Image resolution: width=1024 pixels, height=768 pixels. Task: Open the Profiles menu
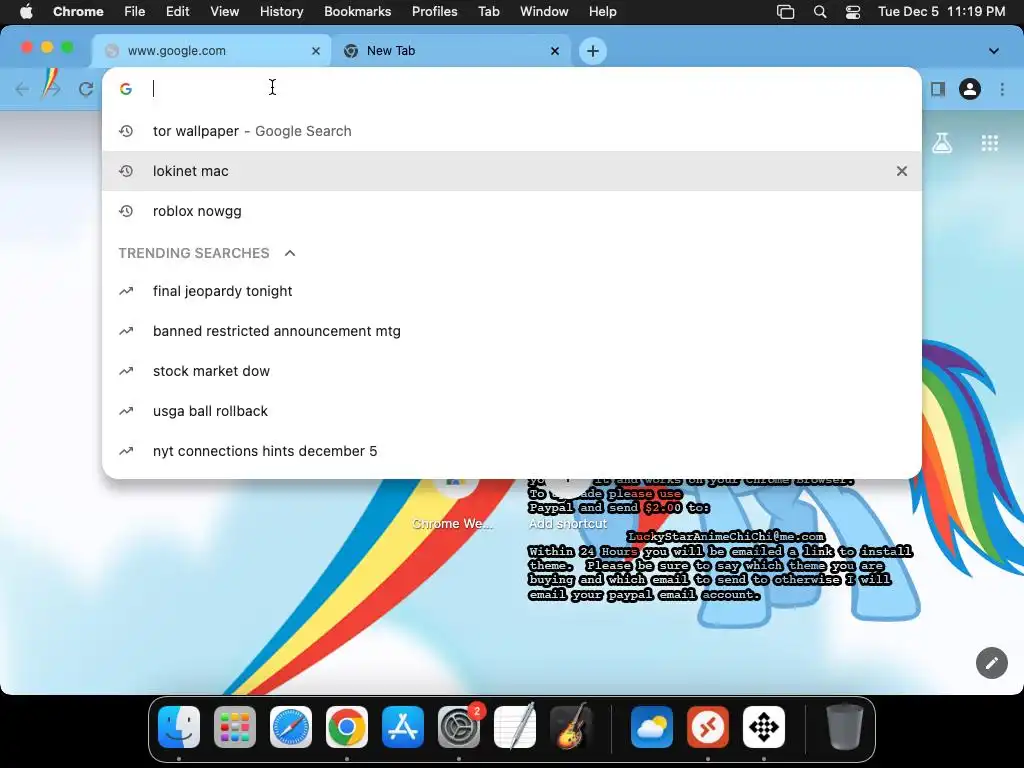pos(434,12)
